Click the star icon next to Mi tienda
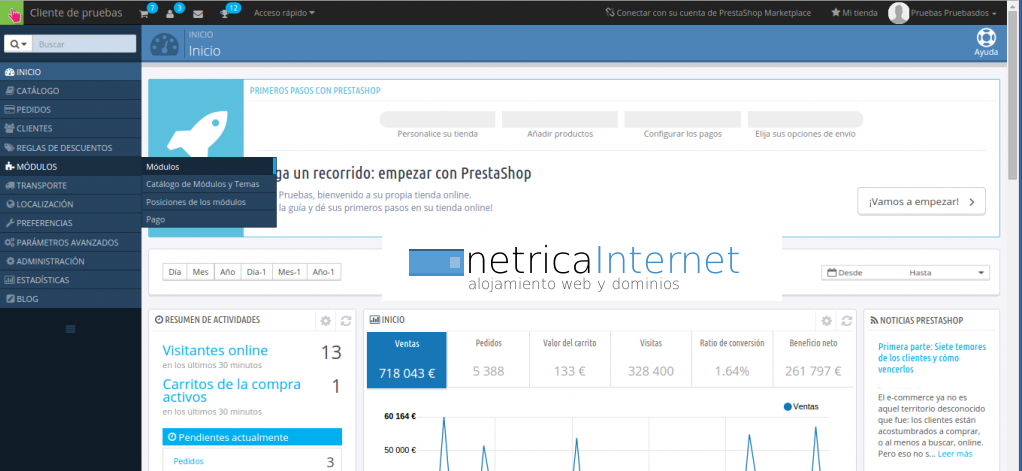 [836, 12]
